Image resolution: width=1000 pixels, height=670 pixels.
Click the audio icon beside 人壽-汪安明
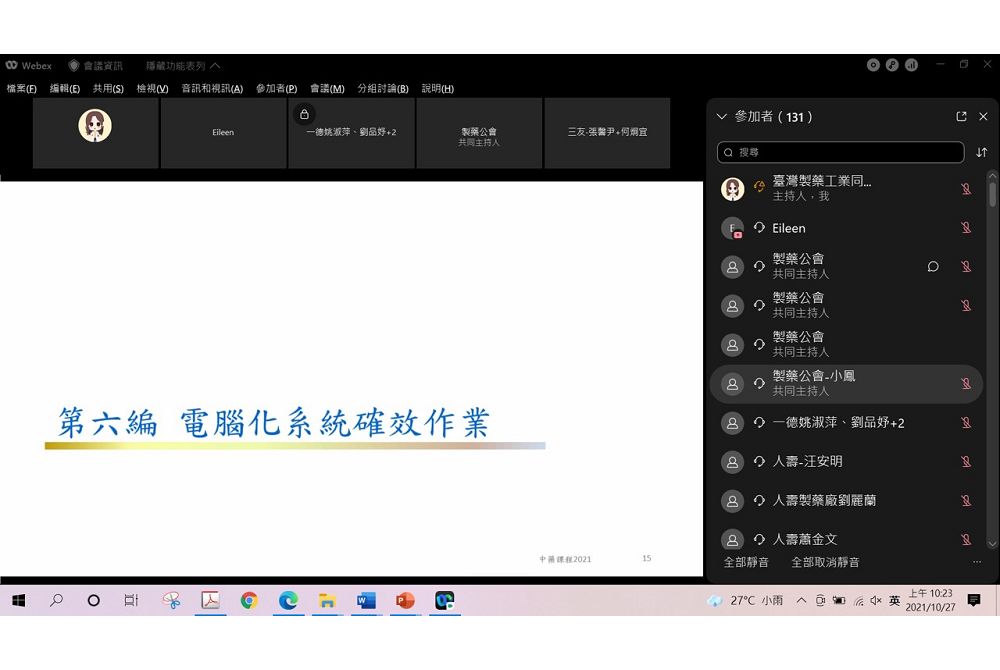pos(759,461)
